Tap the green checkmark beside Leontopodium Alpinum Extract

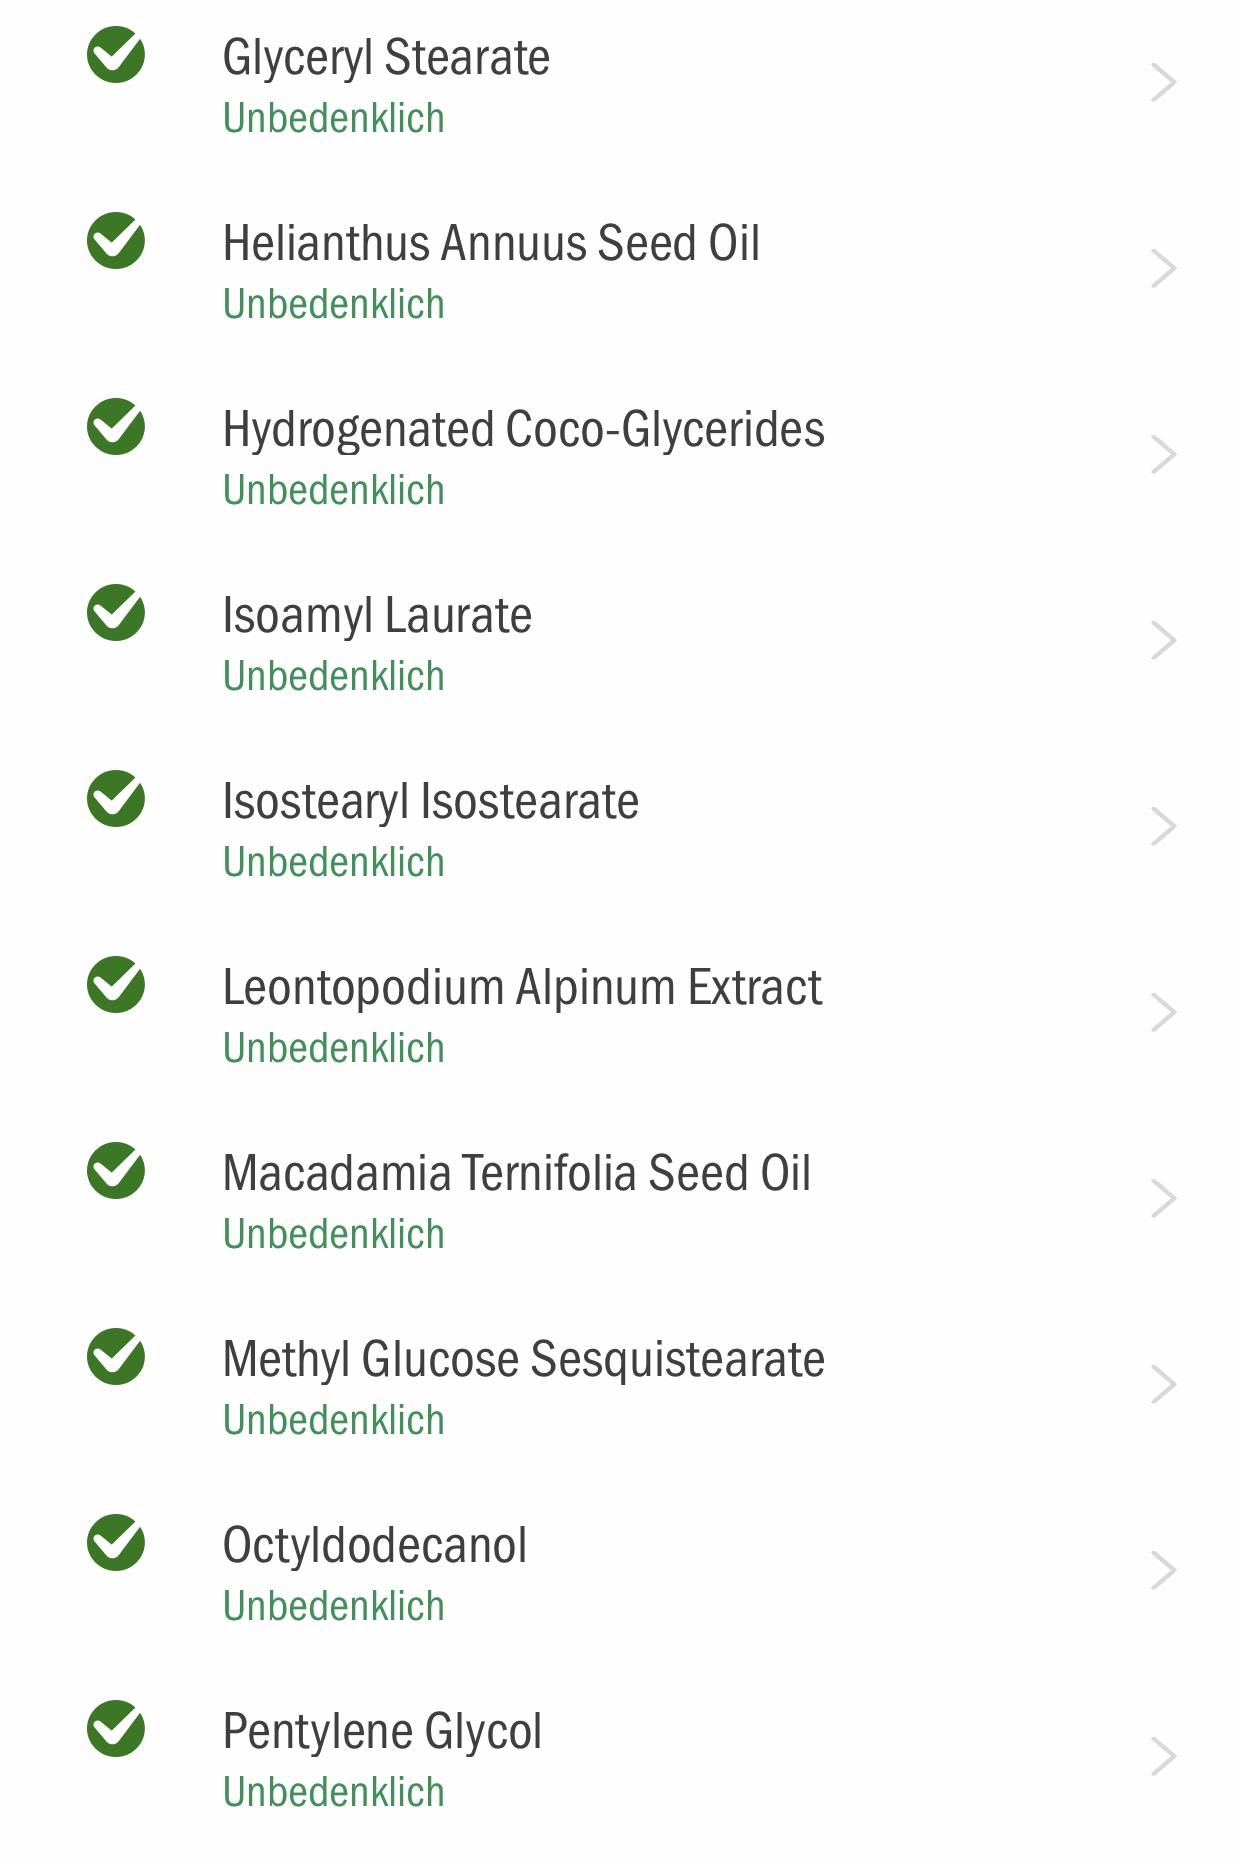[x=116, y=985]
